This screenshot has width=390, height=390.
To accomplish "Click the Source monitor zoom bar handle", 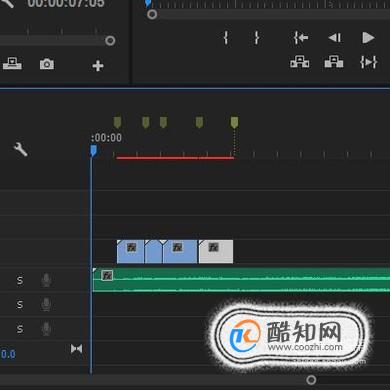I will tap(110, 41).
